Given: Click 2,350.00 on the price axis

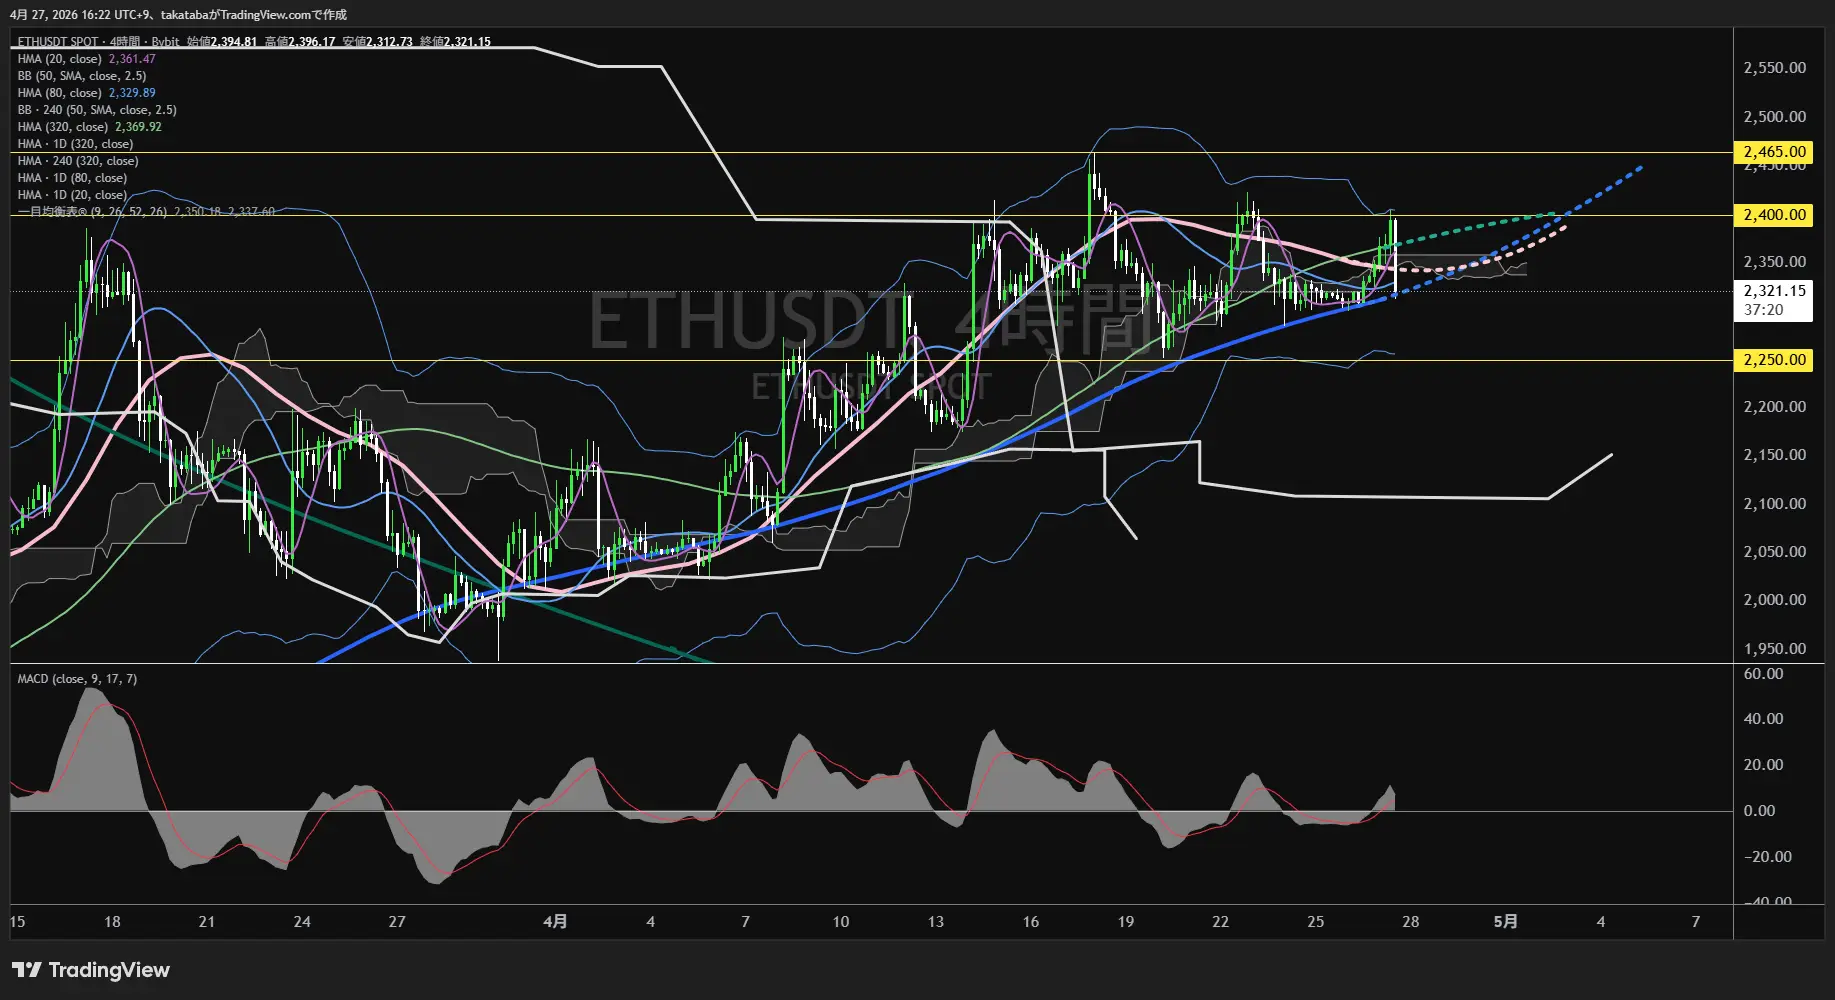Looking at the screenshot, I should 1774,262.
